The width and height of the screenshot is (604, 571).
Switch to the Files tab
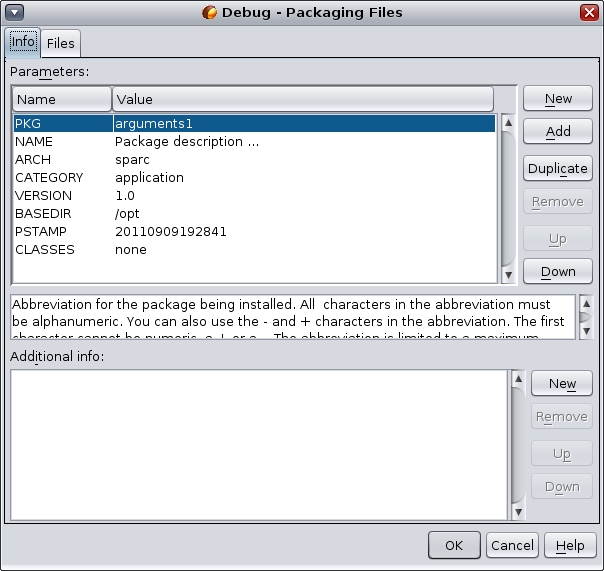60,43
